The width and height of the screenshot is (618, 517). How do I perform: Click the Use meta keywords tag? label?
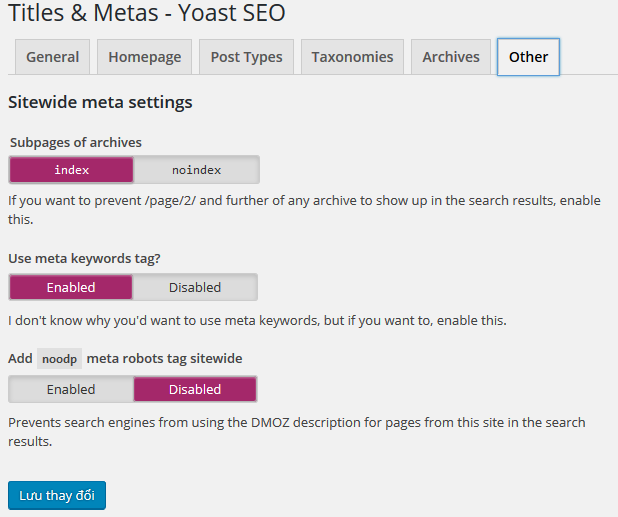[x=84, y=258]
